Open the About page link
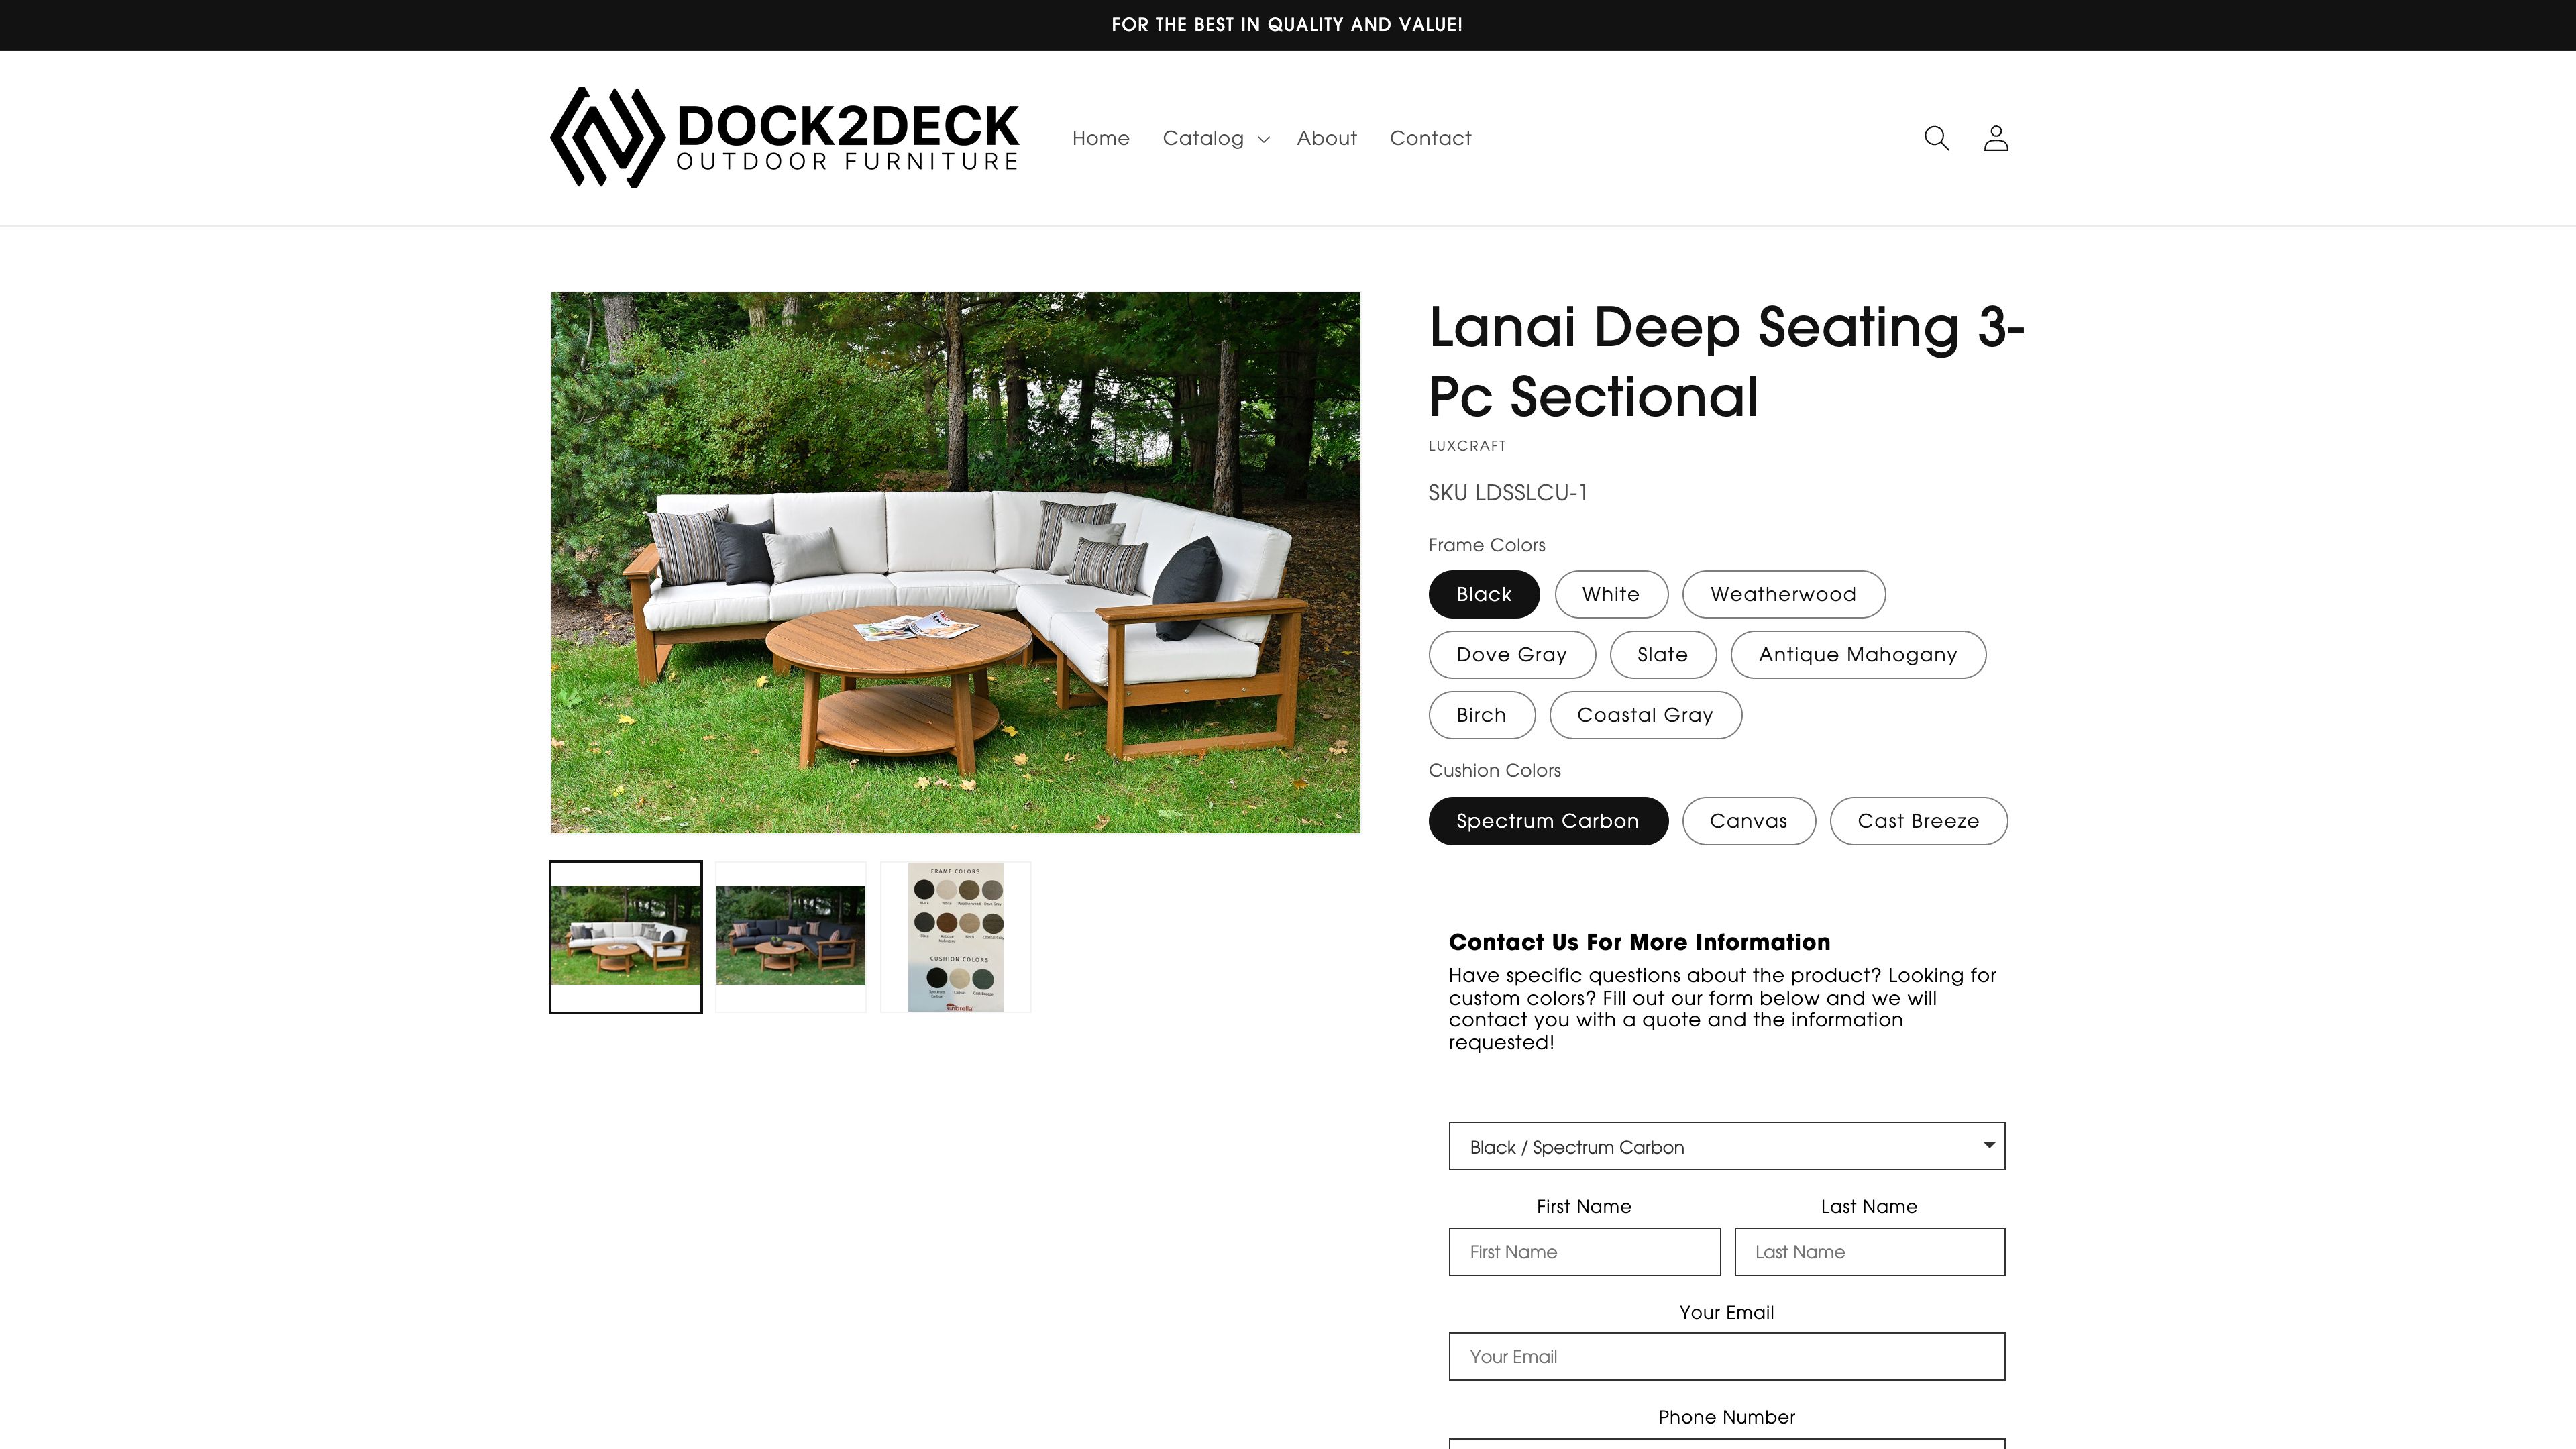This screenshot has width=2576, height=1449. (1326, 138)
